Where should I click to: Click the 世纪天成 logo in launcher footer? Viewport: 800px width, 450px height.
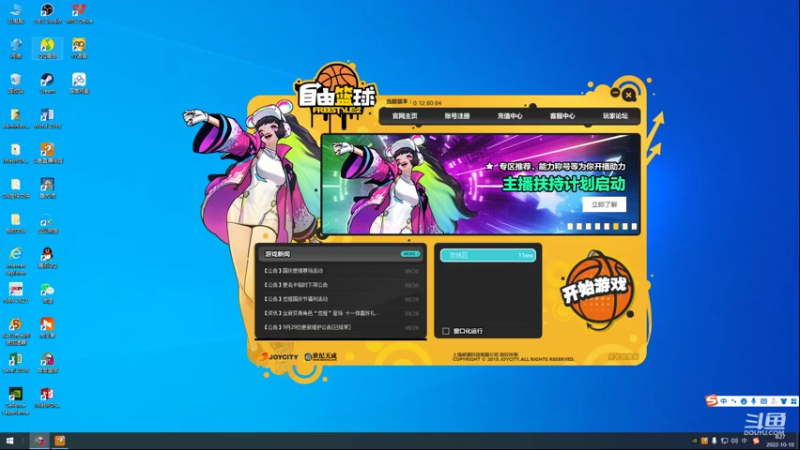point(320,357)
